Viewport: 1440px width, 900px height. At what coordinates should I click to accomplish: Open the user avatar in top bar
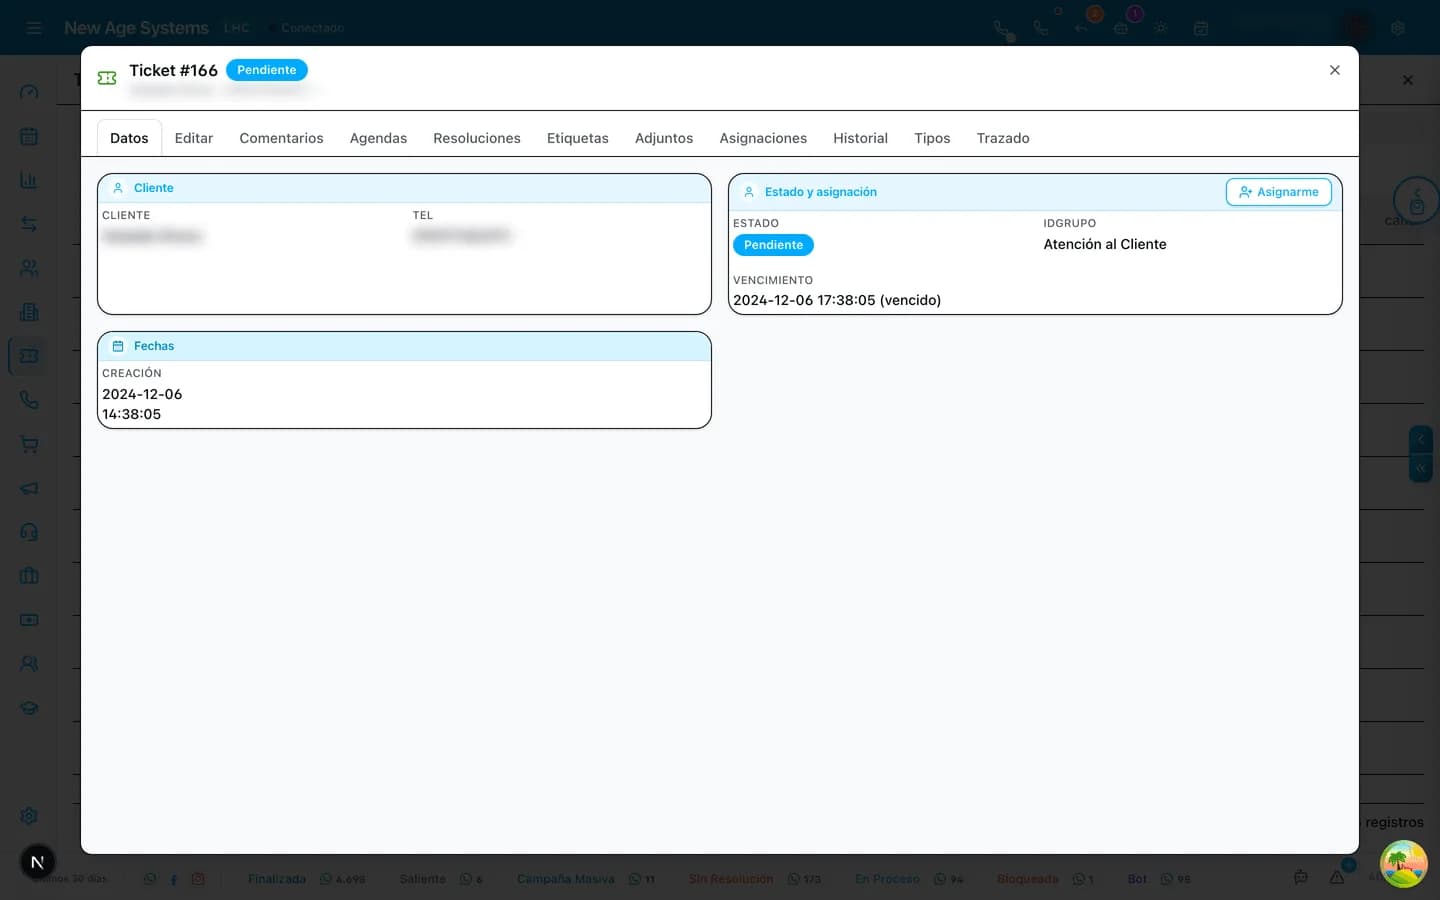click(1355, 28)
